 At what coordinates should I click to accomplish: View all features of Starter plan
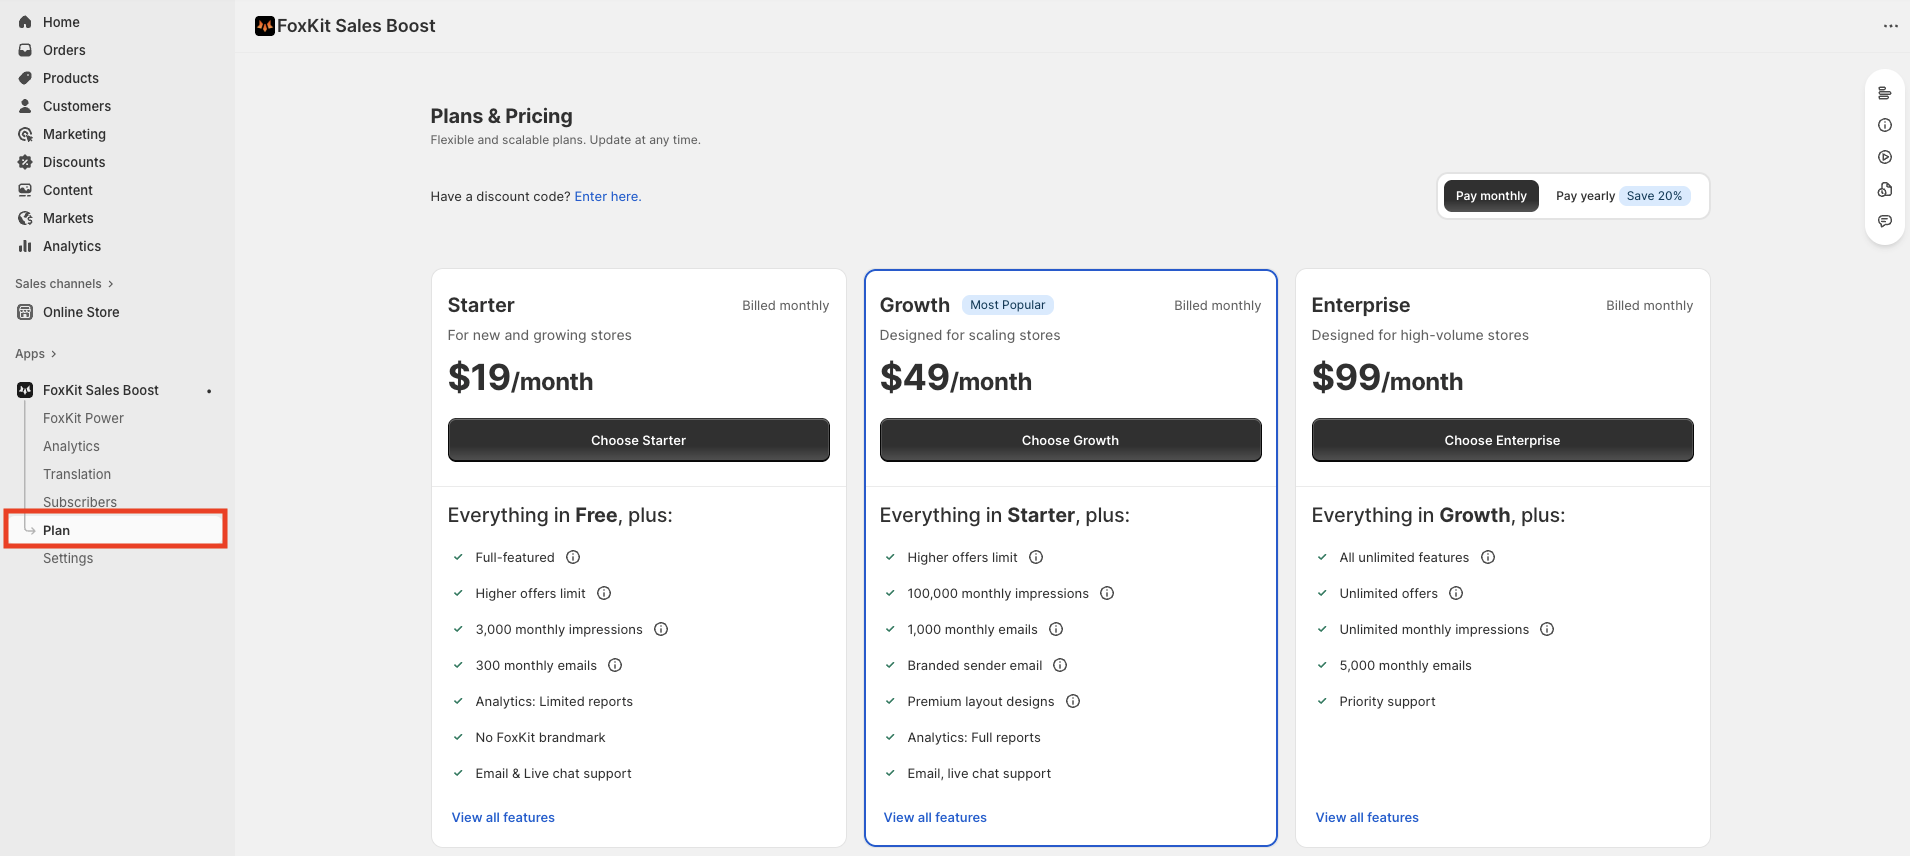pyautogui.click(x=503, y=817)
